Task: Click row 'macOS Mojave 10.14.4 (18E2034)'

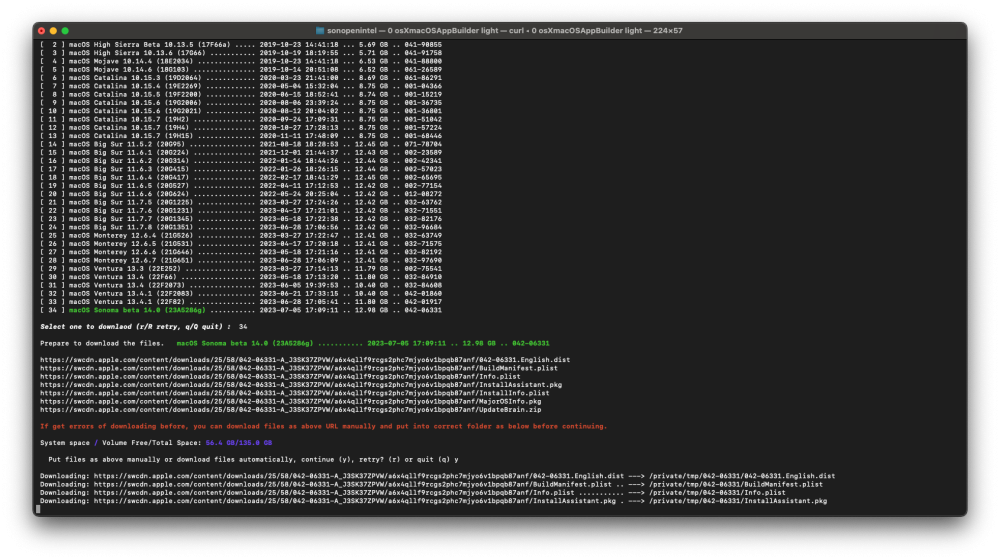Action: point(241,61)
